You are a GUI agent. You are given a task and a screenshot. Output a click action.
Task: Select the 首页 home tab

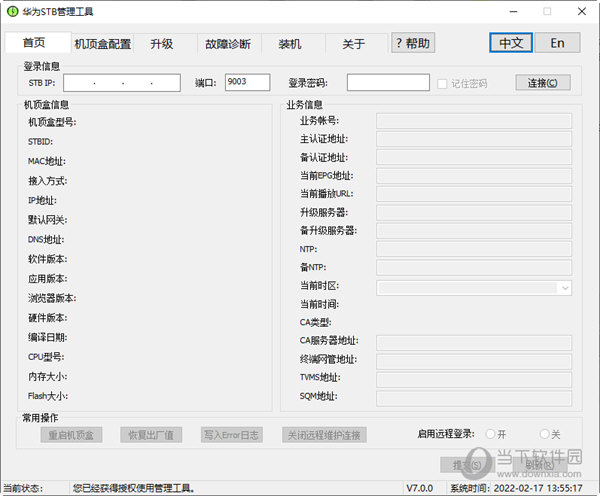tap(34, 43)
